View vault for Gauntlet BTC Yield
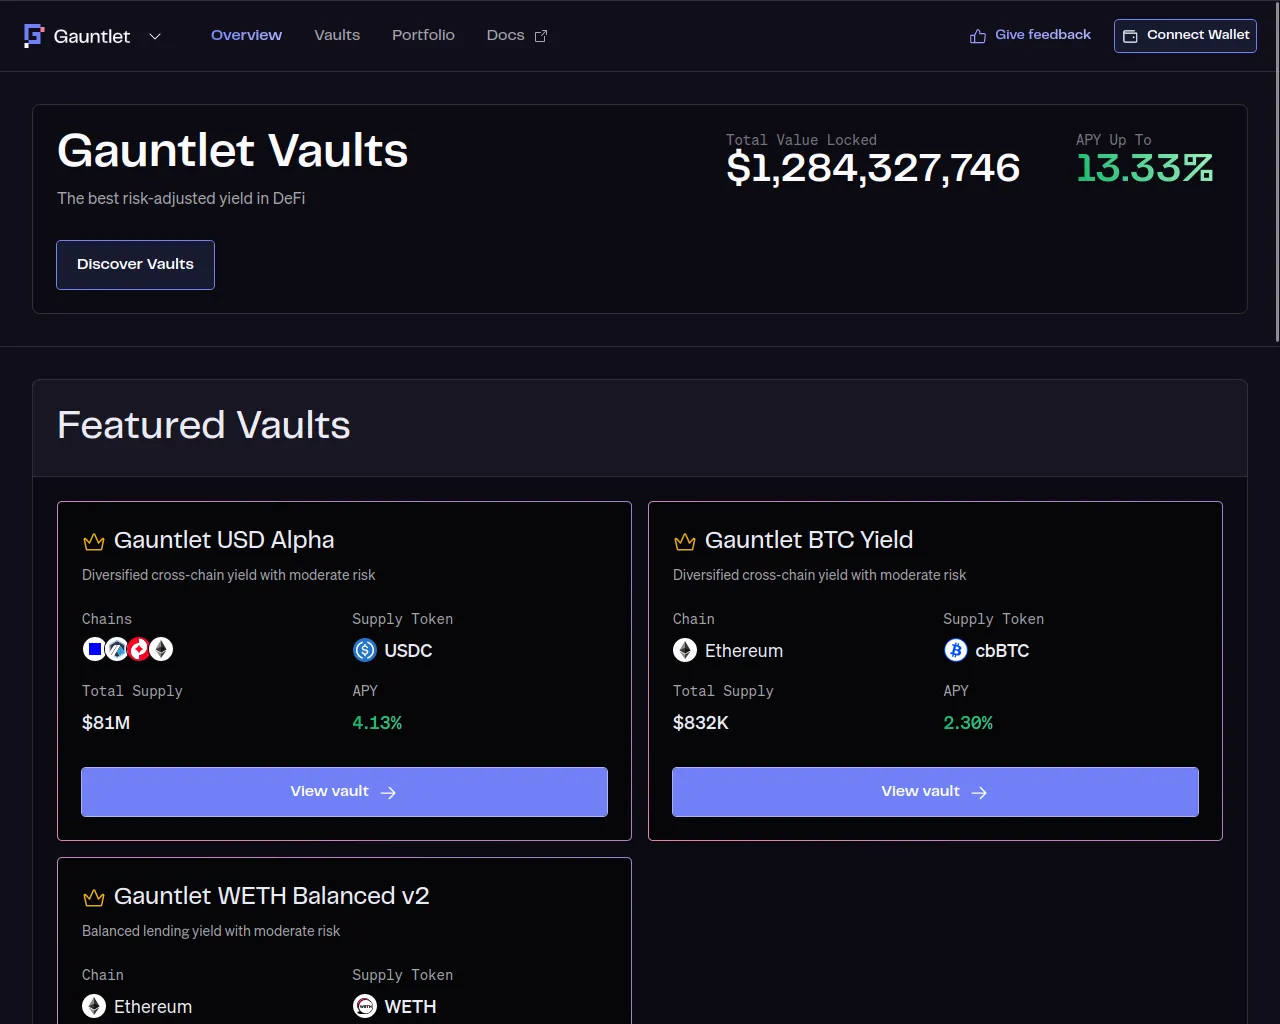The image size is (1280, 1024). (935, 792)
